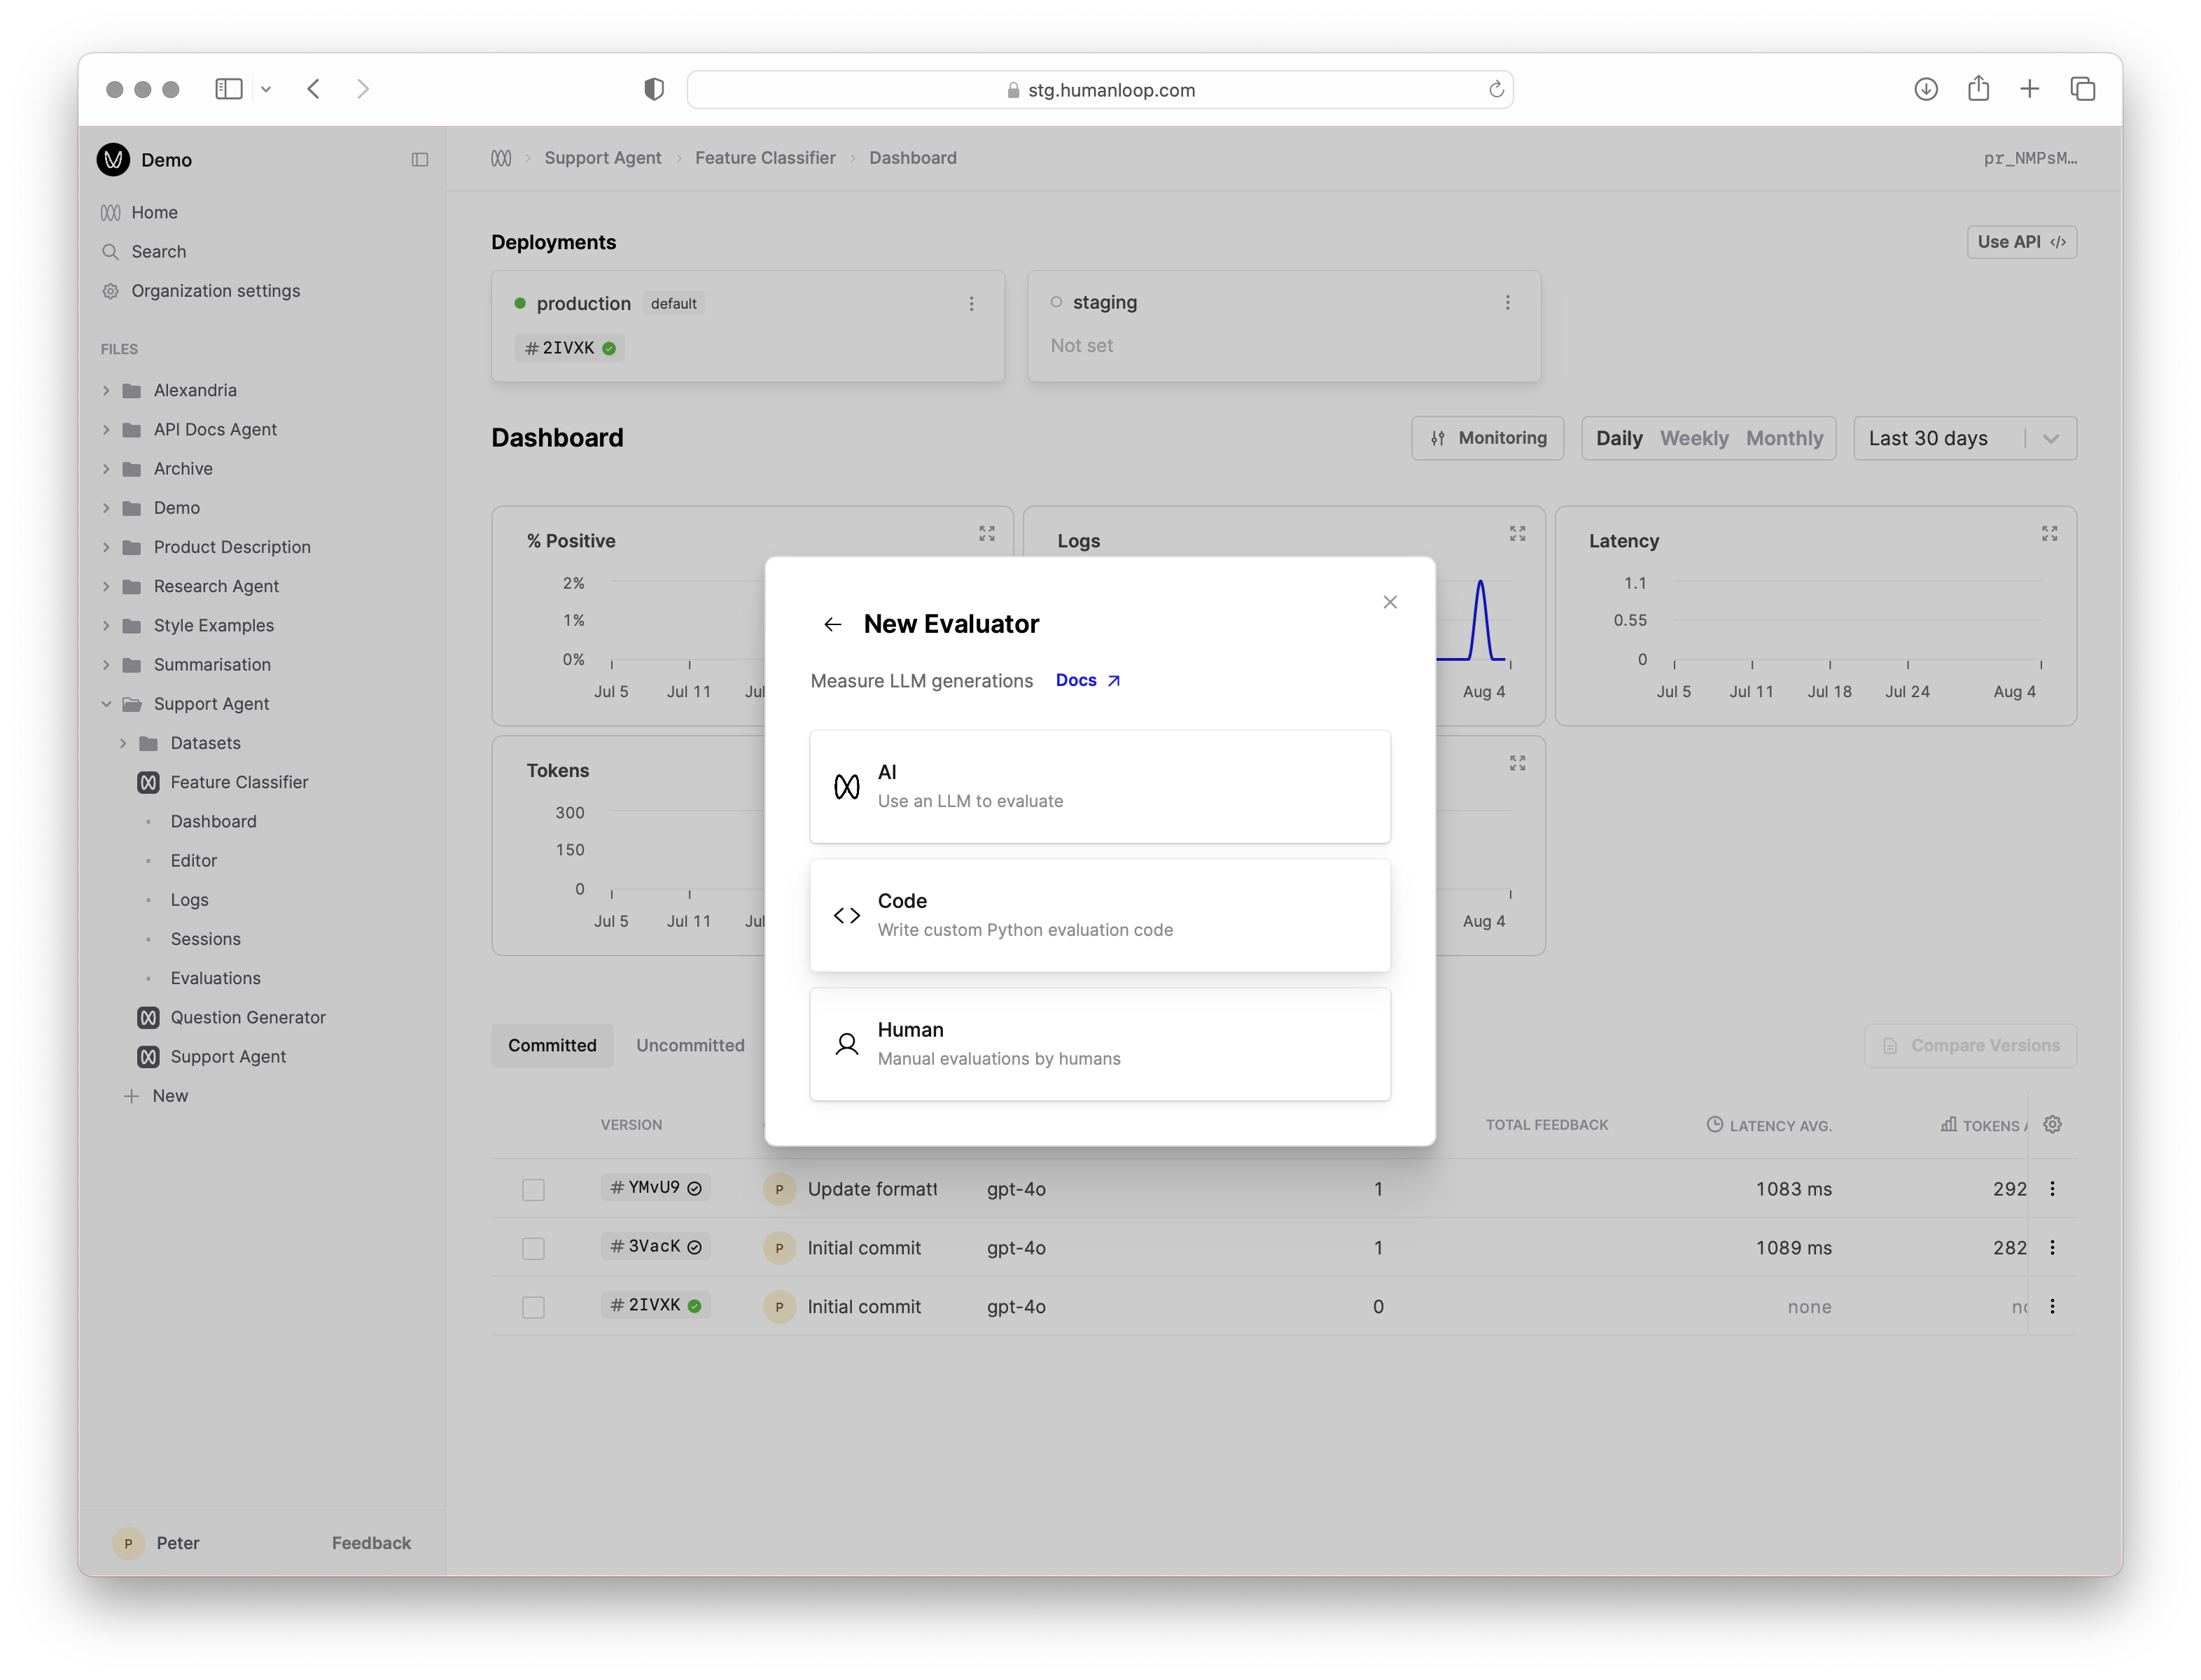Image resolution: width=2201 pixels, height=1680 pixels.
Task: Click the back arrow in New Evaluator dialog
Action: point(832,623)
